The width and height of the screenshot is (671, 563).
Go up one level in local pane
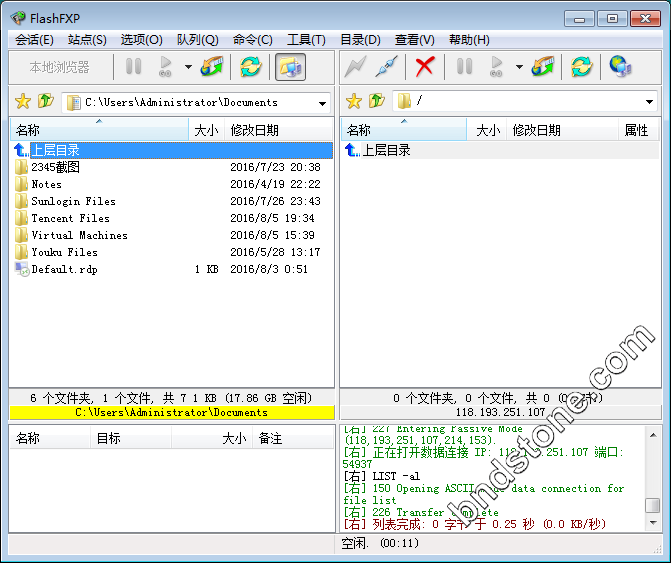pos(45,101)
